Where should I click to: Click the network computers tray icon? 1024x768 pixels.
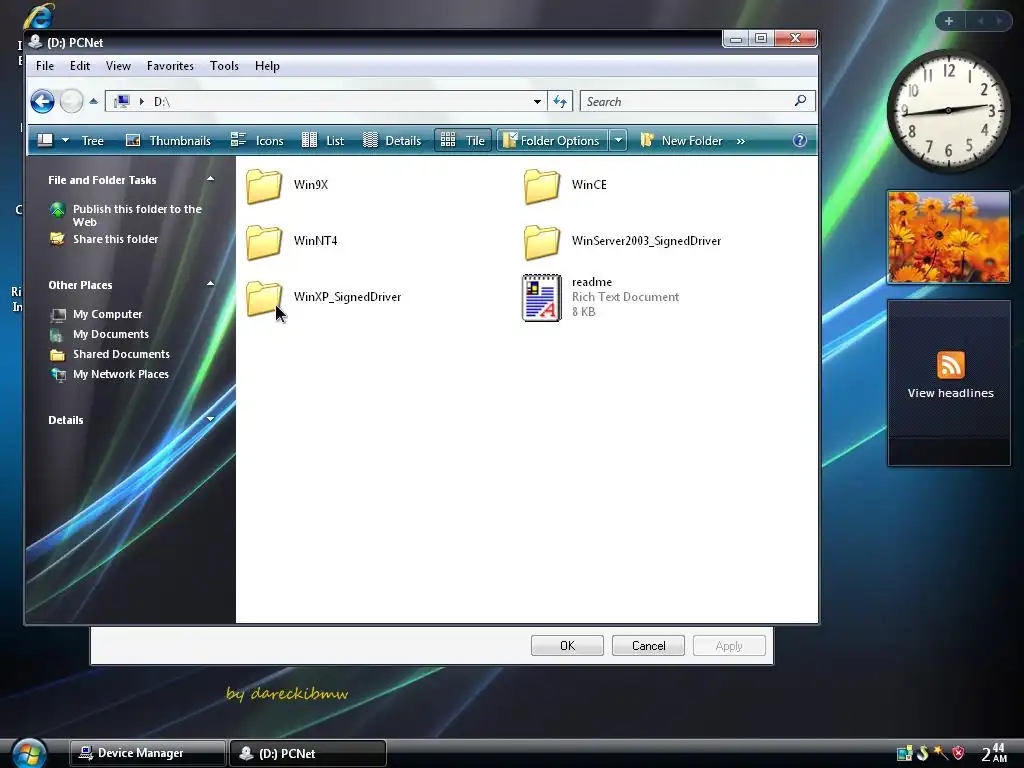point(904,754)
